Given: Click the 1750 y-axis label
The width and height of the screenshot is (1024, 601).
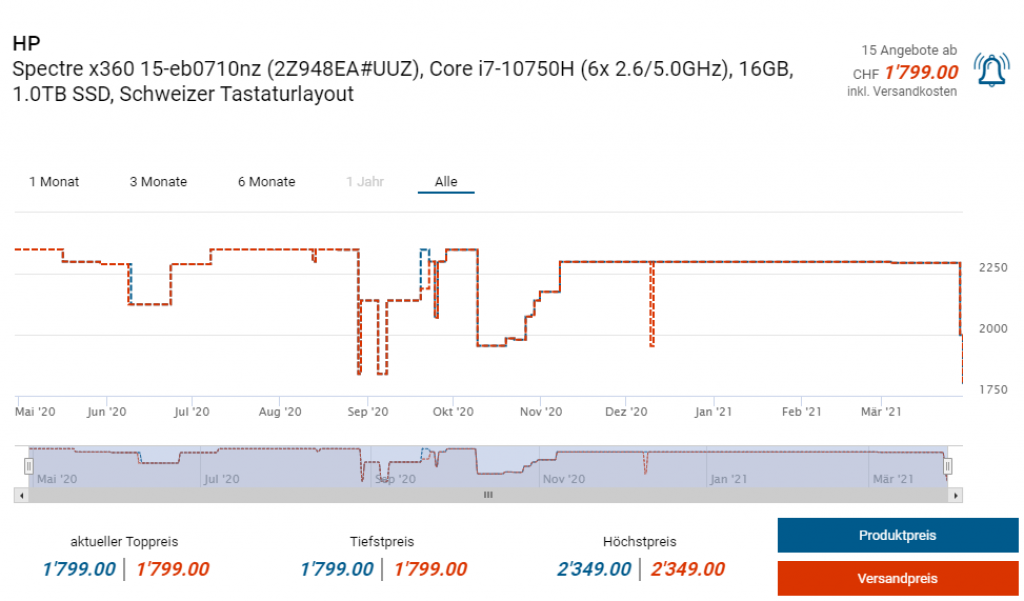Looking at the screenshot, I should click(x=993, y=389).
